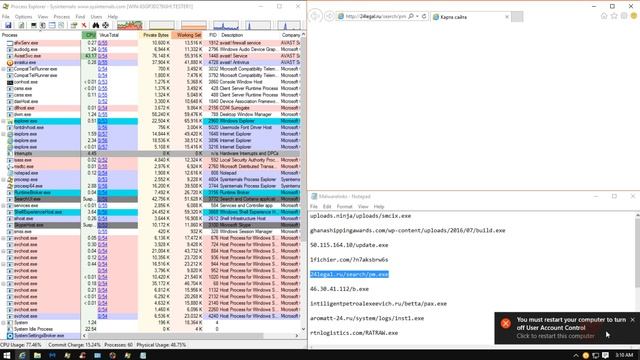Click the Save icon in Process Explorer toolbar

pyautogui.click(x=8, y=25)
